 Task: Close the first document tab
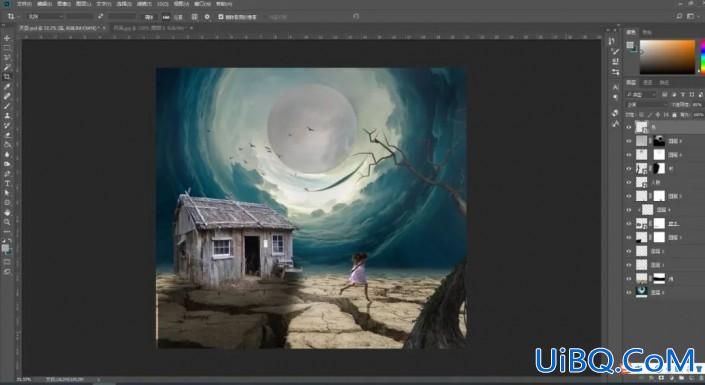pos(104,28)
